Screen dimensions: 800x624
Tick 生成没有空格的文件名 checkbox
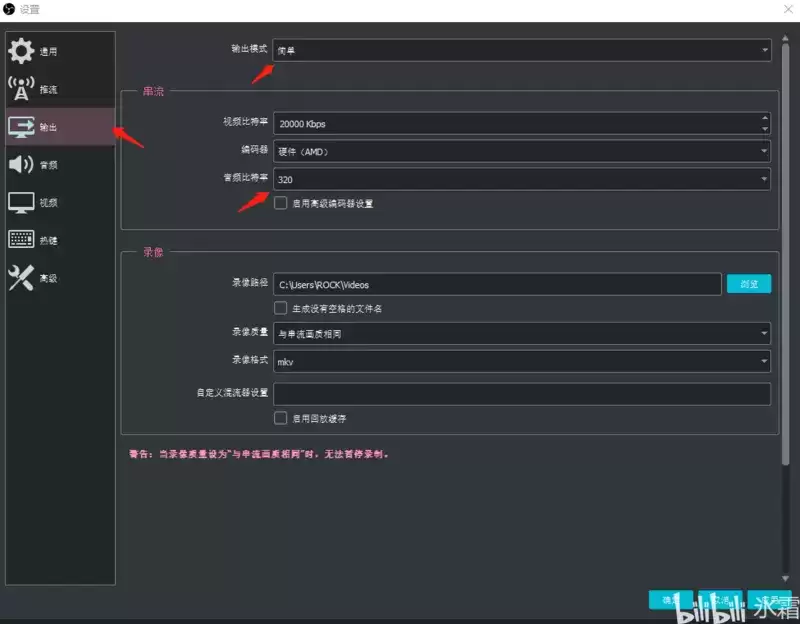[280, 308]
